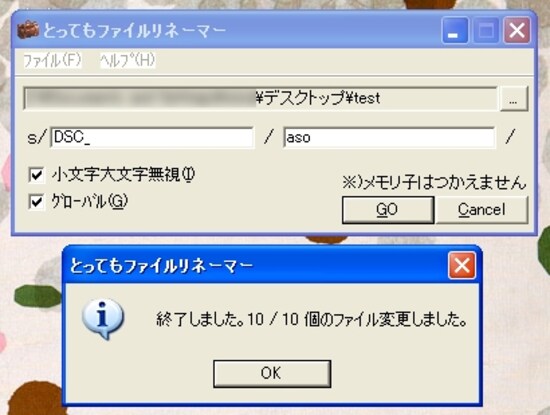Open folder browser with the ... button

514,99
